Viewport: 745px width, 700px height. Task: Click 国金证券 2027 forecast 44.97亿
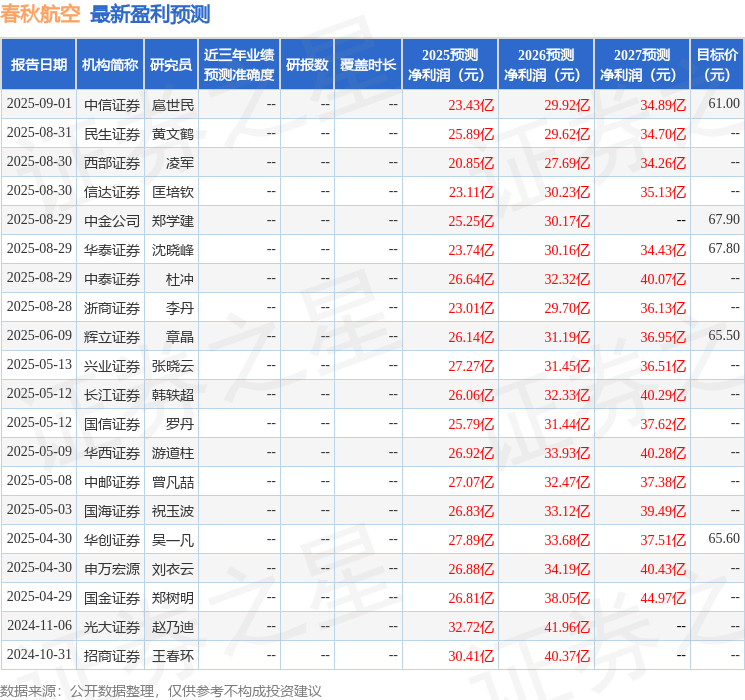pos(663,598)
